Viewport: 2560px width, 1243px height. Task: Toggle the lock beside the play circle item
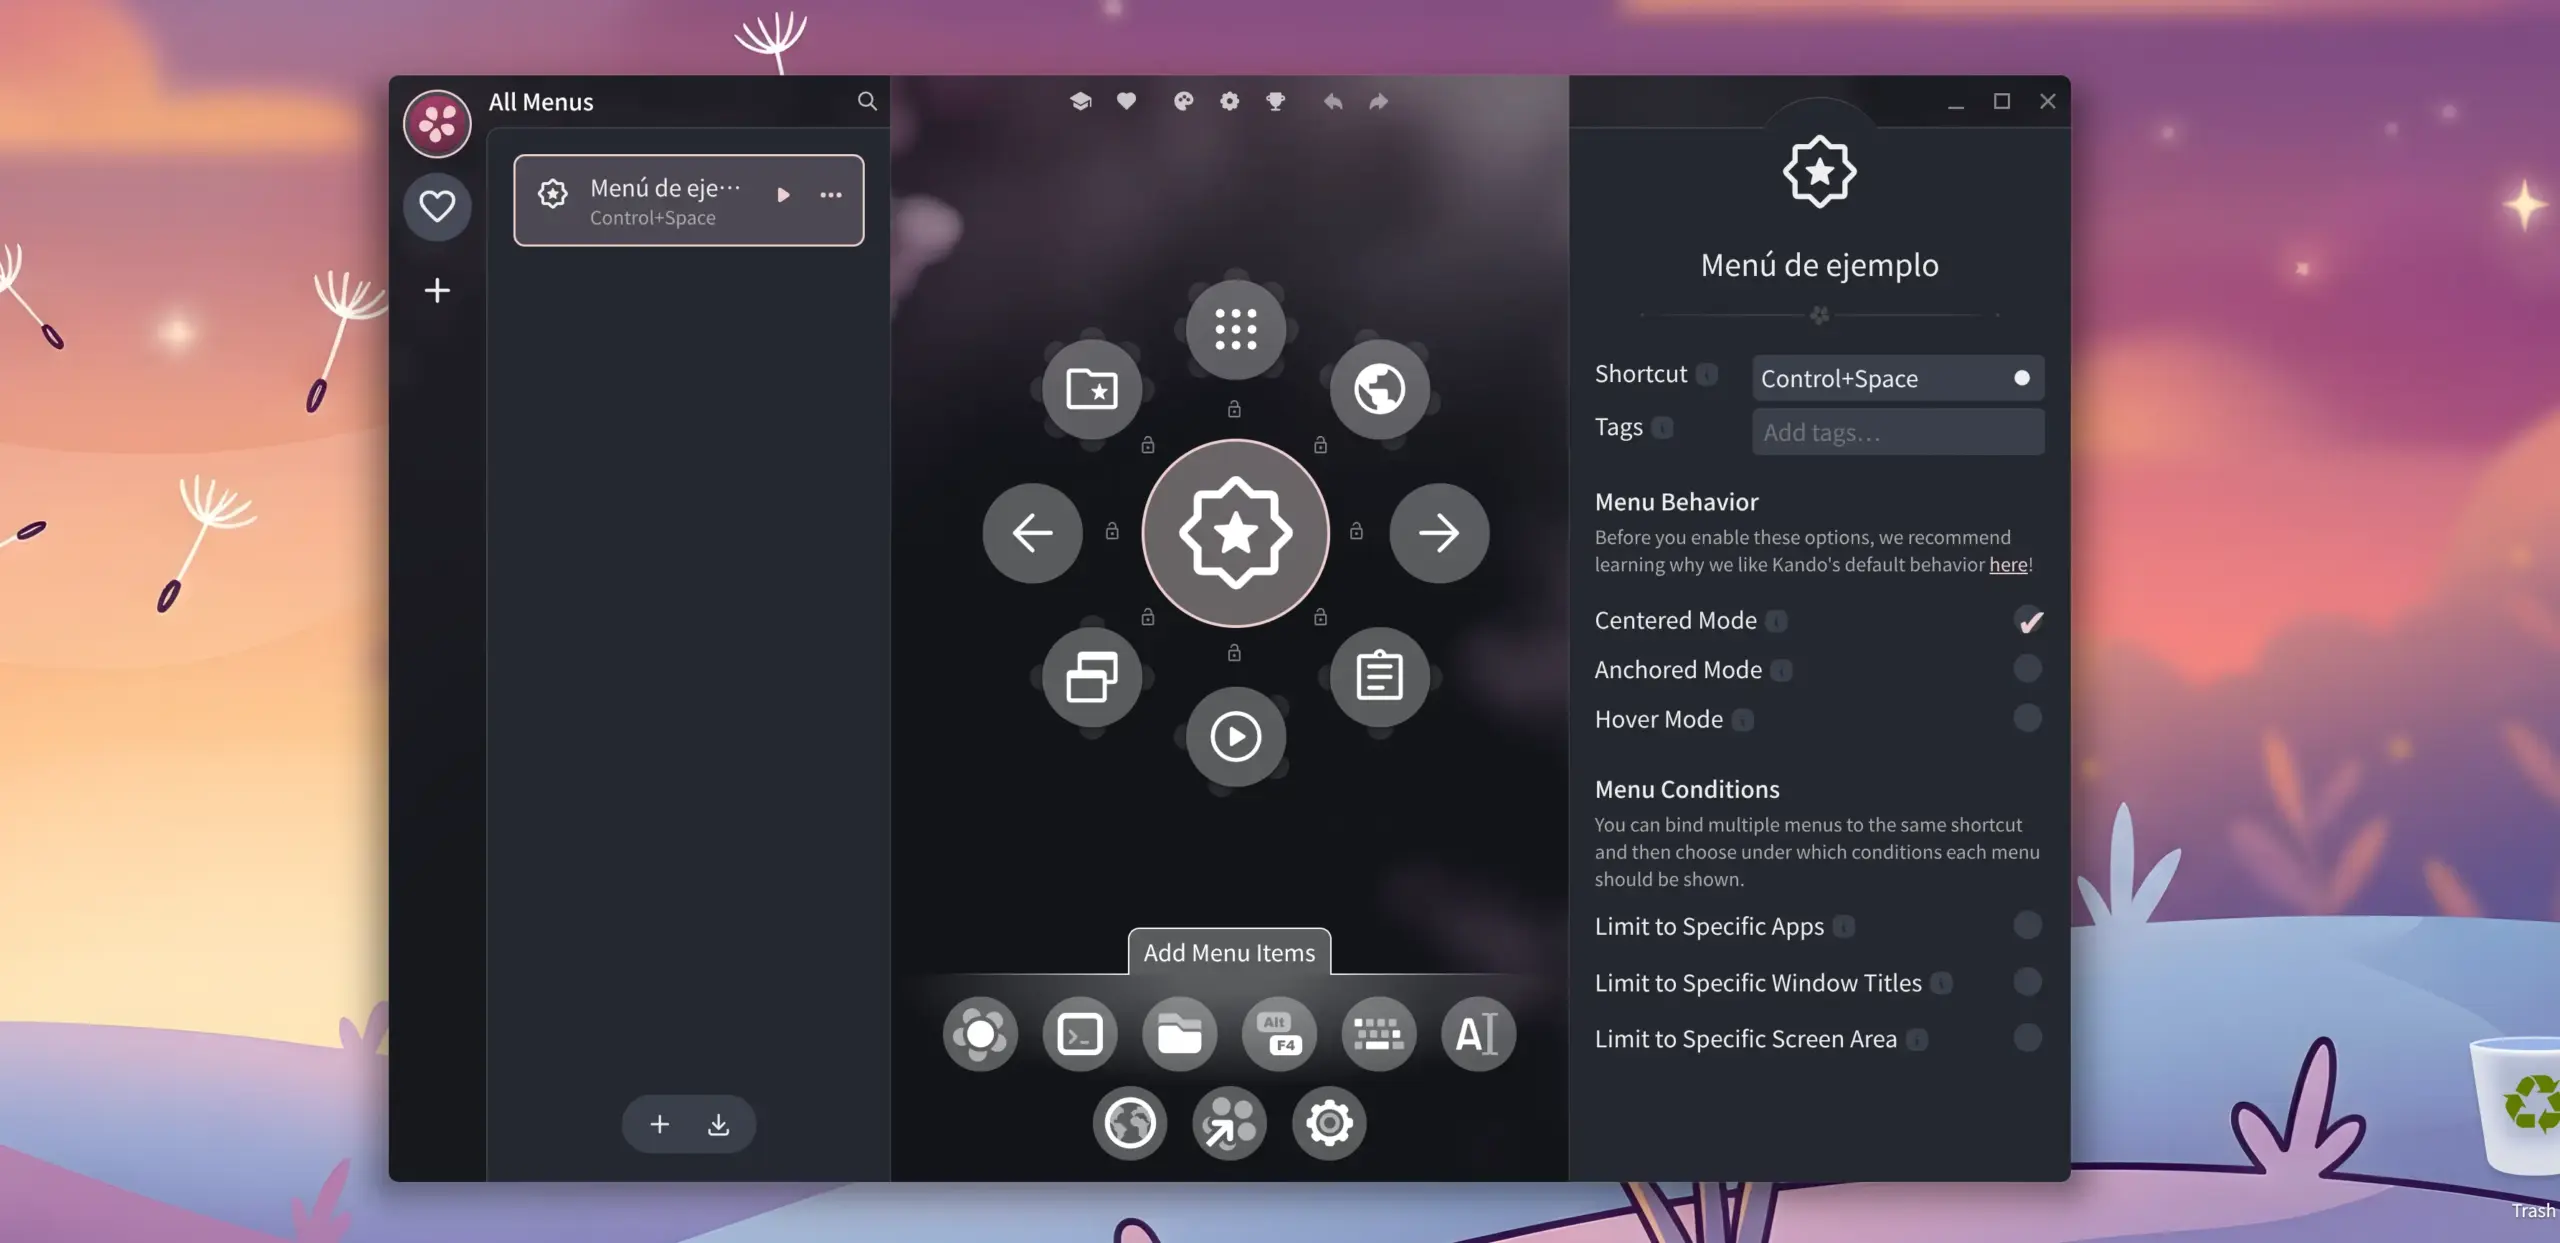click(x=1234, y=653)
